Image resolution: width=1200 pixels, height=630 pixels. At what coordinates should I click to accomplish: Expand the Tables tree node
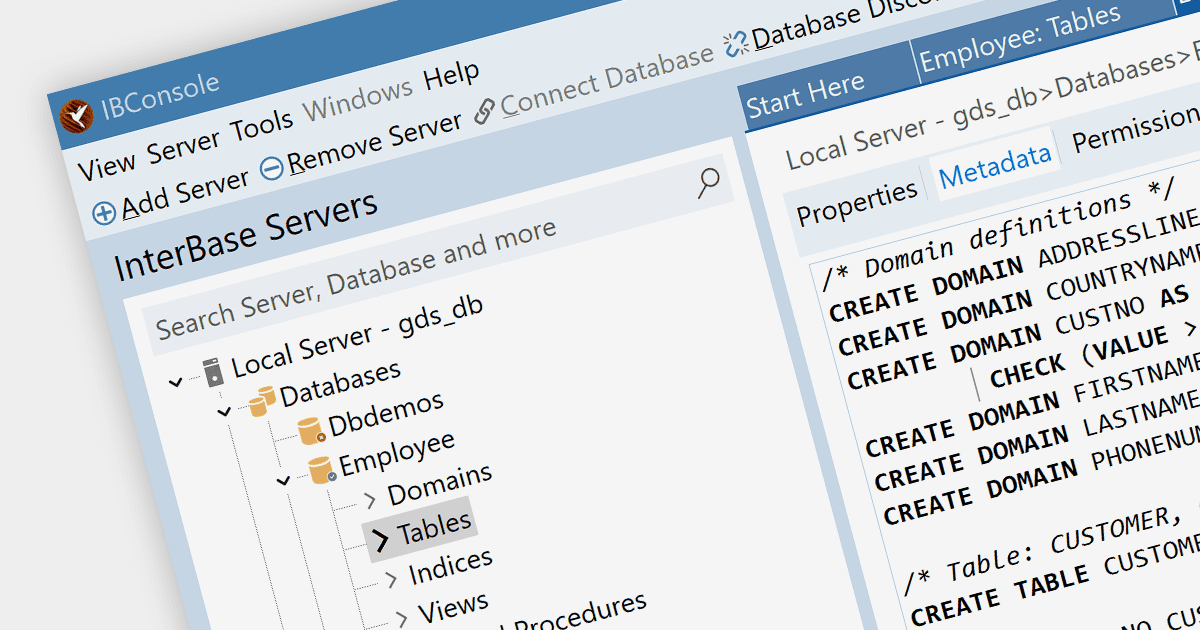coord(380,541)
